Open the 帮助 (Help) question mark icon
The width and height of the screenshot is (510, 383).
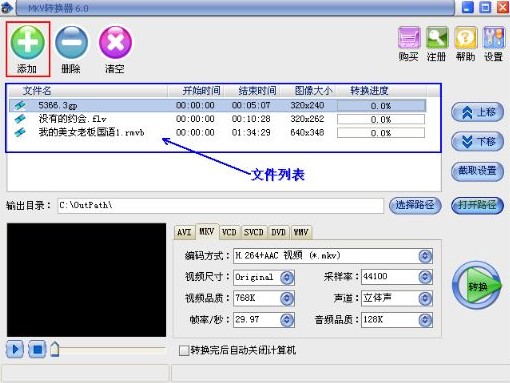[x=466, y=38]
